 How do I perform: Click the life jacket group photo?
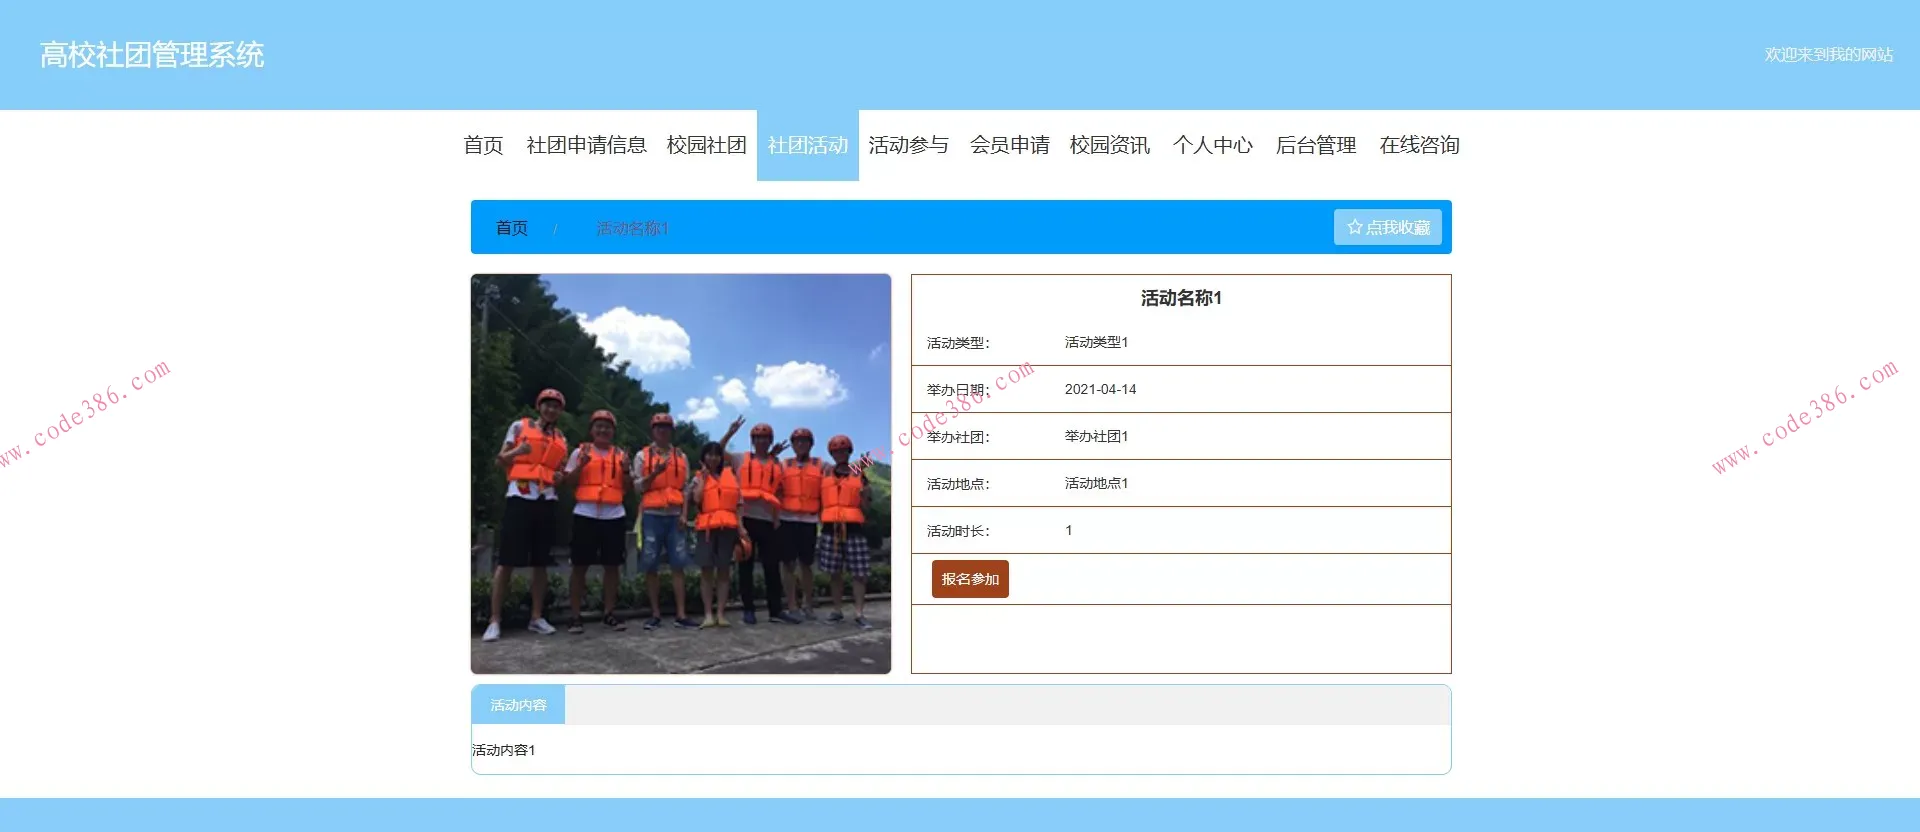pyautogui.click(x=680, y=474)
